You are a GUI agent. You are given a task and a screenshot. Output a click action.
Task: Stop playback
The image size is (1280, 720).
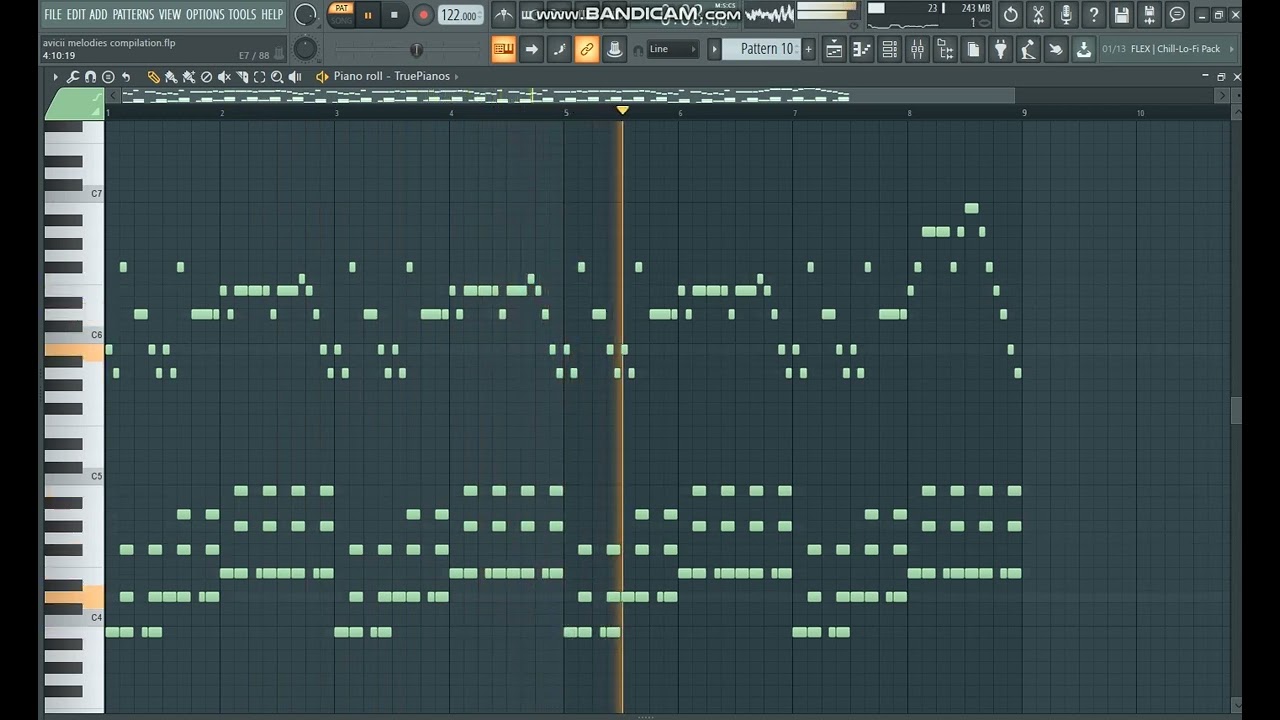point(394,14)
